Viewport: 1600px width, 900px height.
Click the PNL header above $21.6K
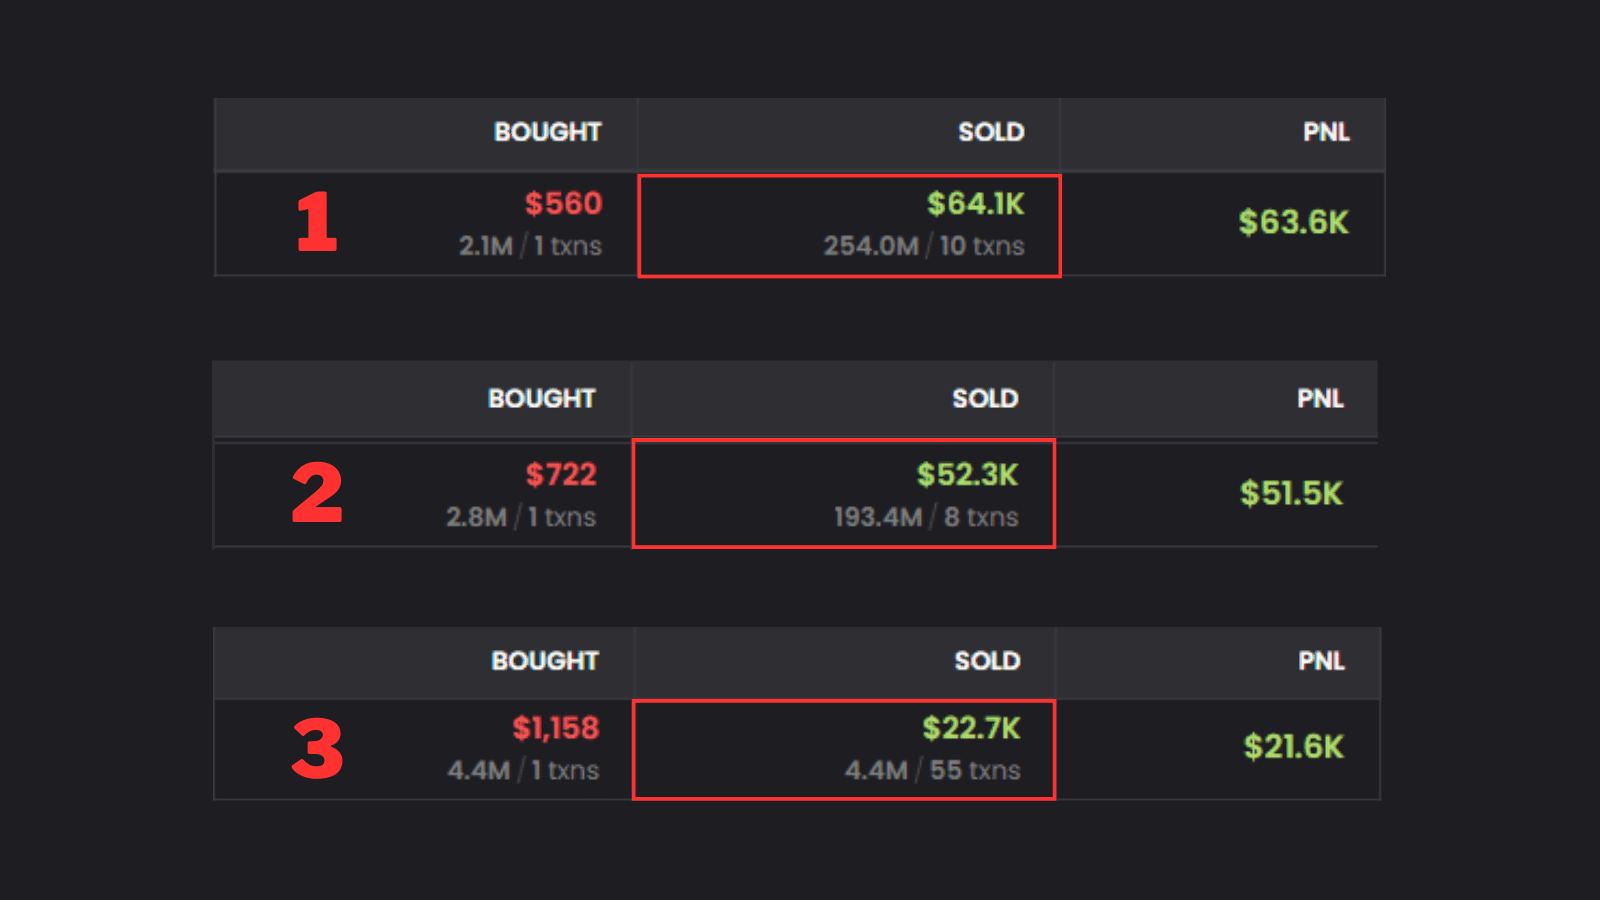click(1321, 661)
